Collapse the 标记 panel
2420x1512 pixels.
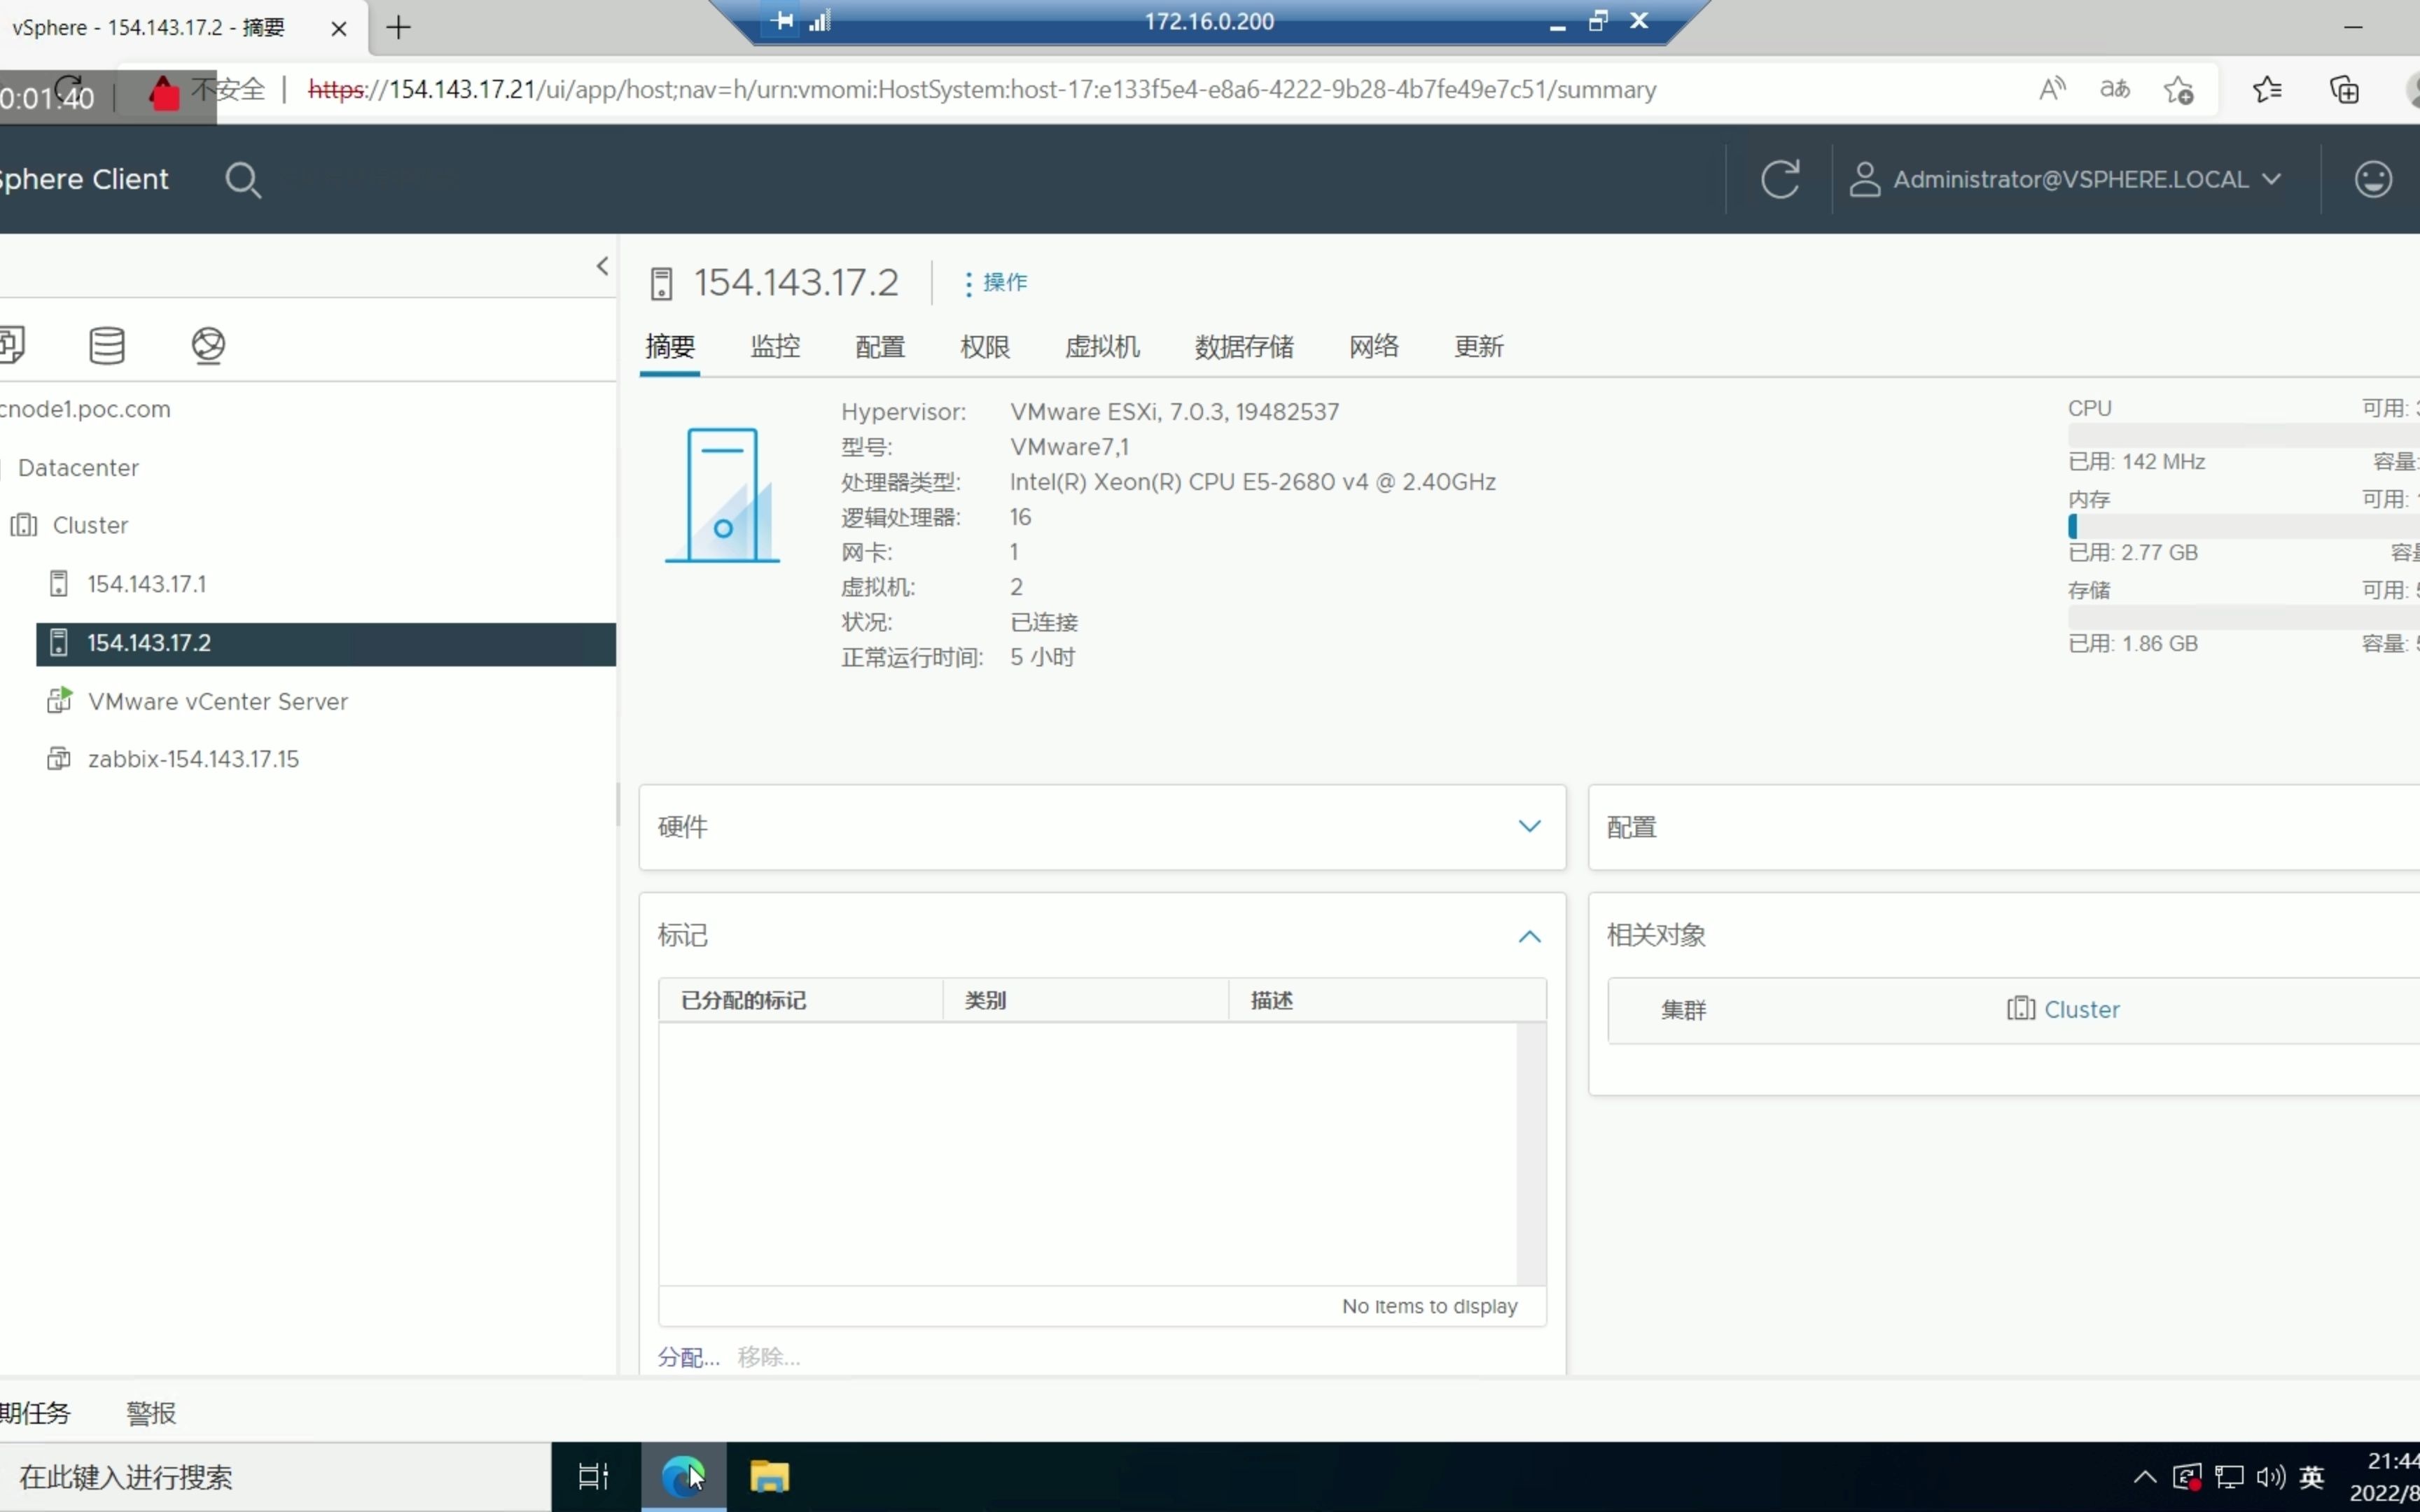1529,936
